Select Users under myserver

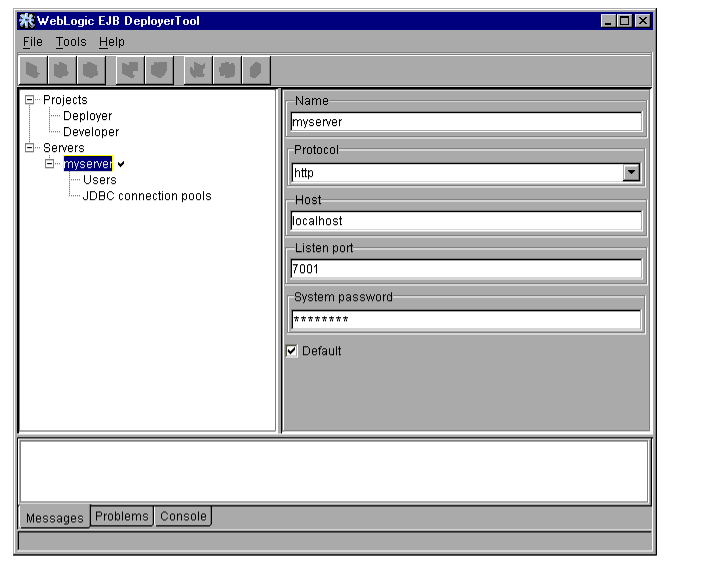tap(100, 180)
